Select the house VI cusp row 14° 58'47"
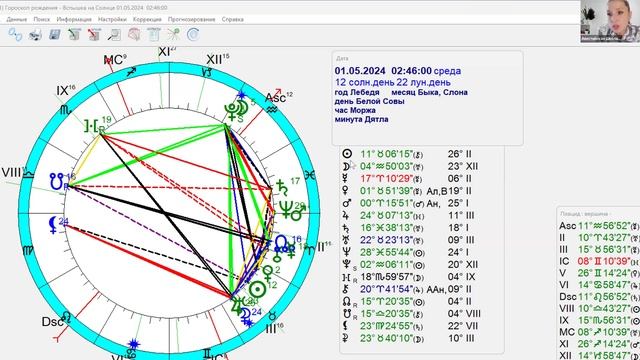 (x=599, y=284)
